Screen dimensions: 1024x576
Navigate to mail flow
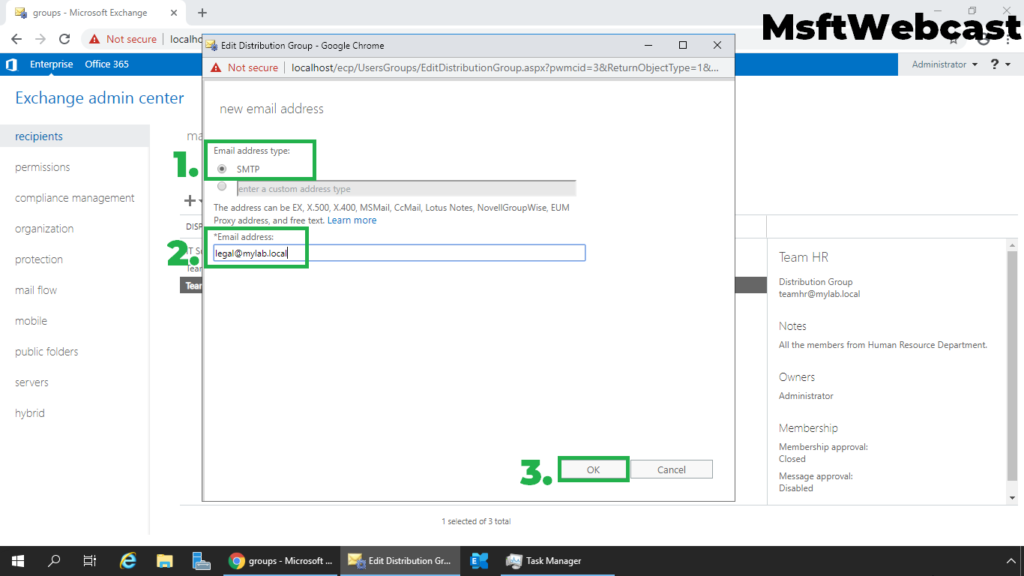coord(36,290)
